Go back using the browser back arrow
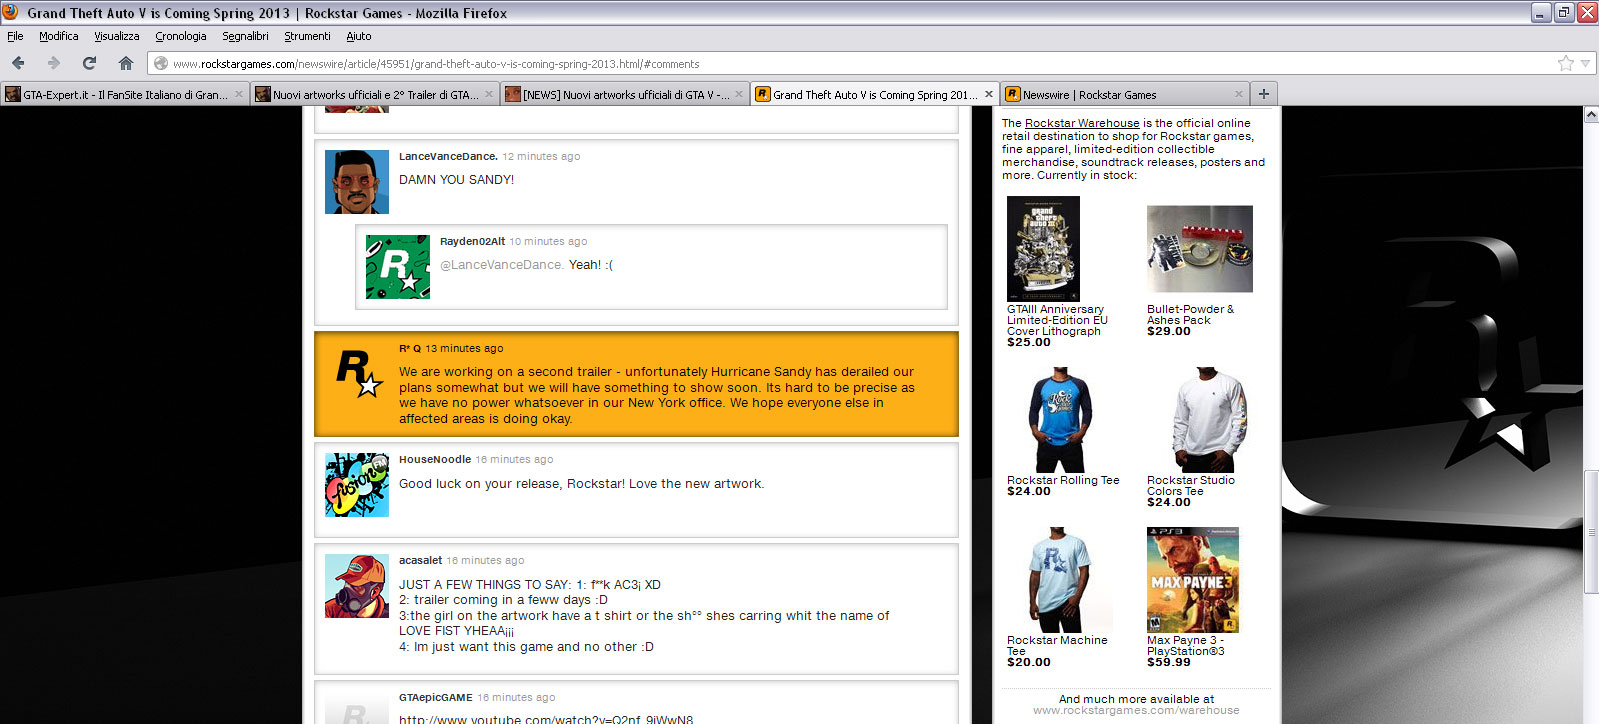This screenshot has width=1599, height=724. [x=18, y=63]
